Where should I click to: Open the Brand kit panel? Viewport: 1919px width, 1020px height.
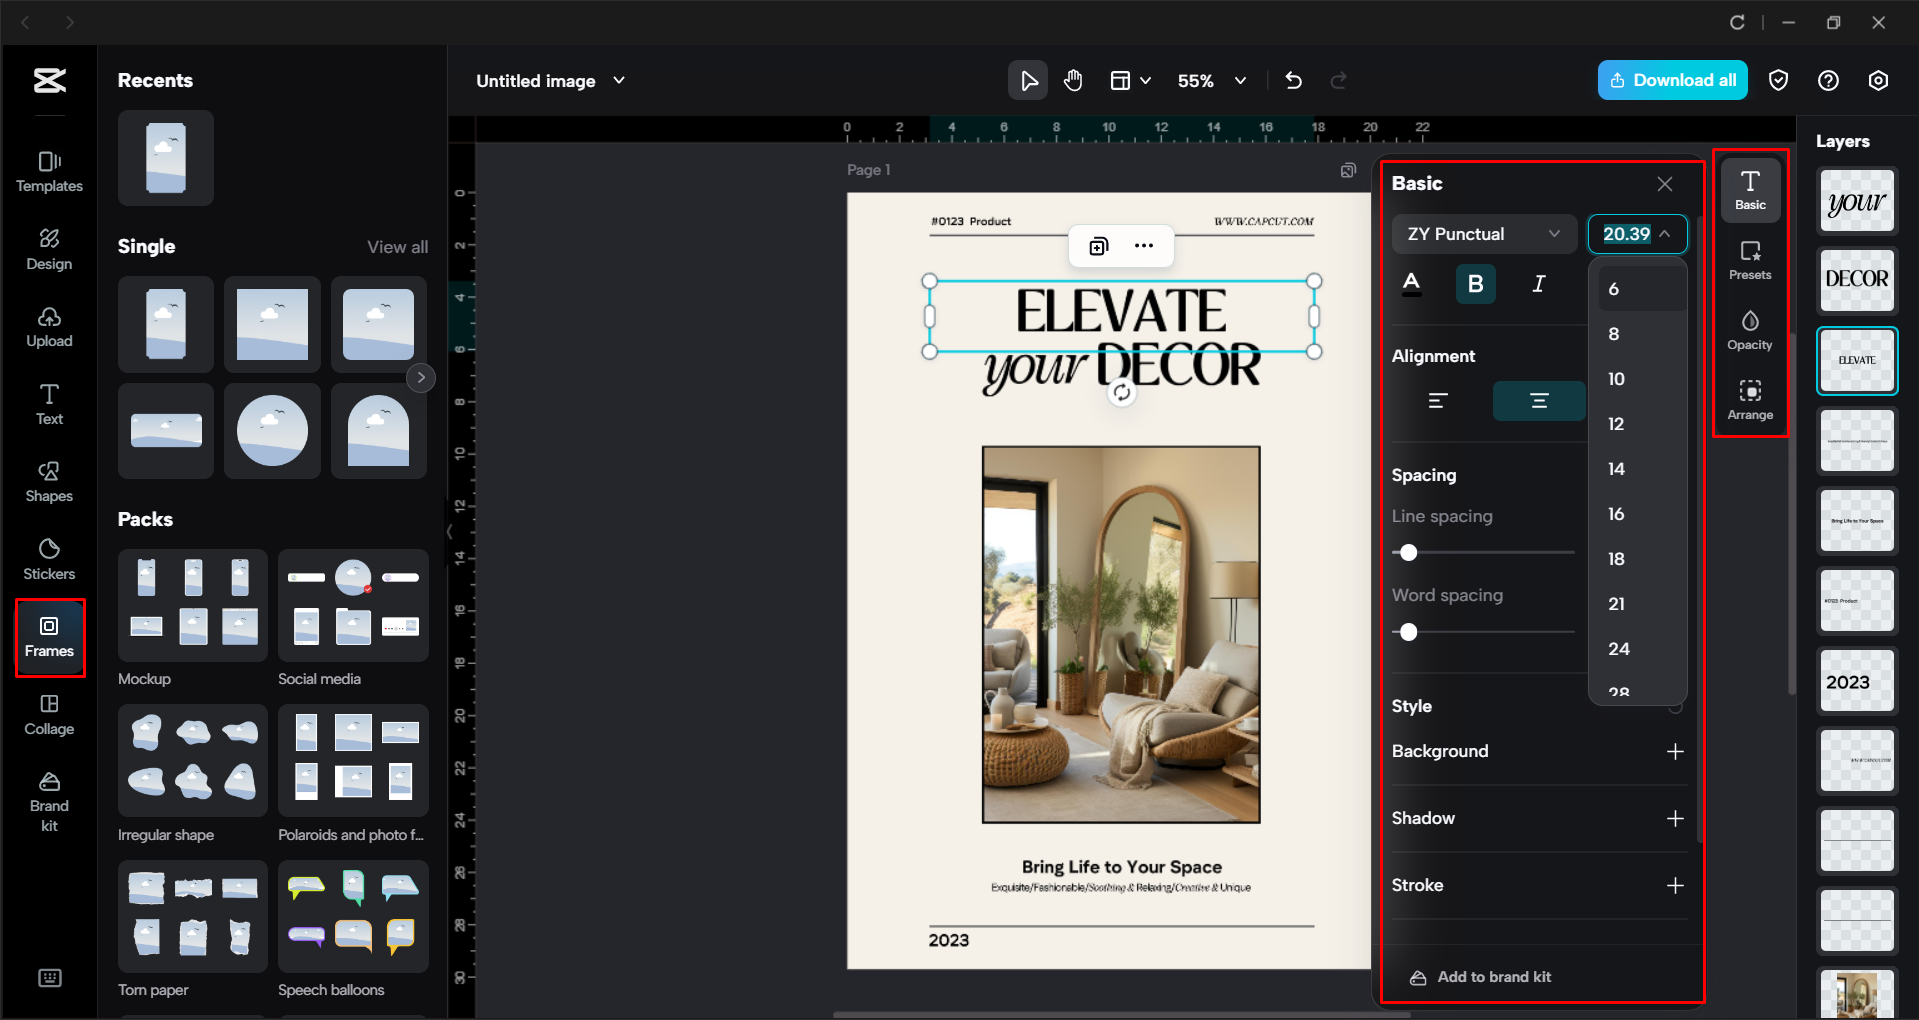coord(48,797)
